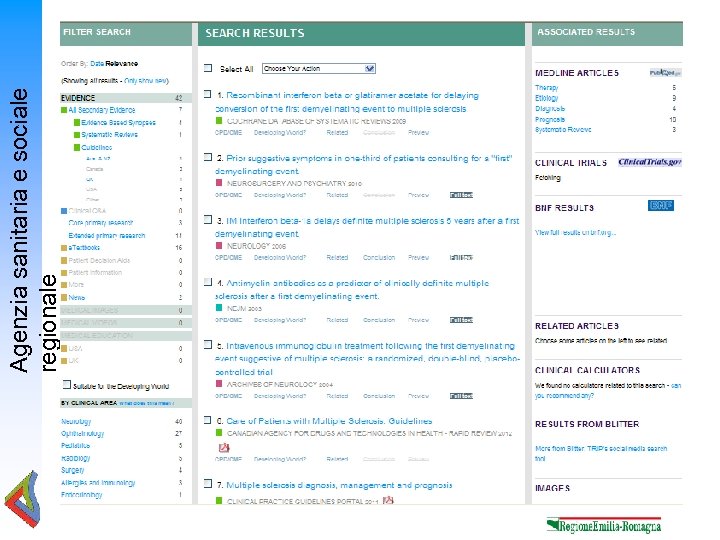Click Related under result 1
Screen dimensions: 720x540
pyautogui.click(x=337, y=133)
